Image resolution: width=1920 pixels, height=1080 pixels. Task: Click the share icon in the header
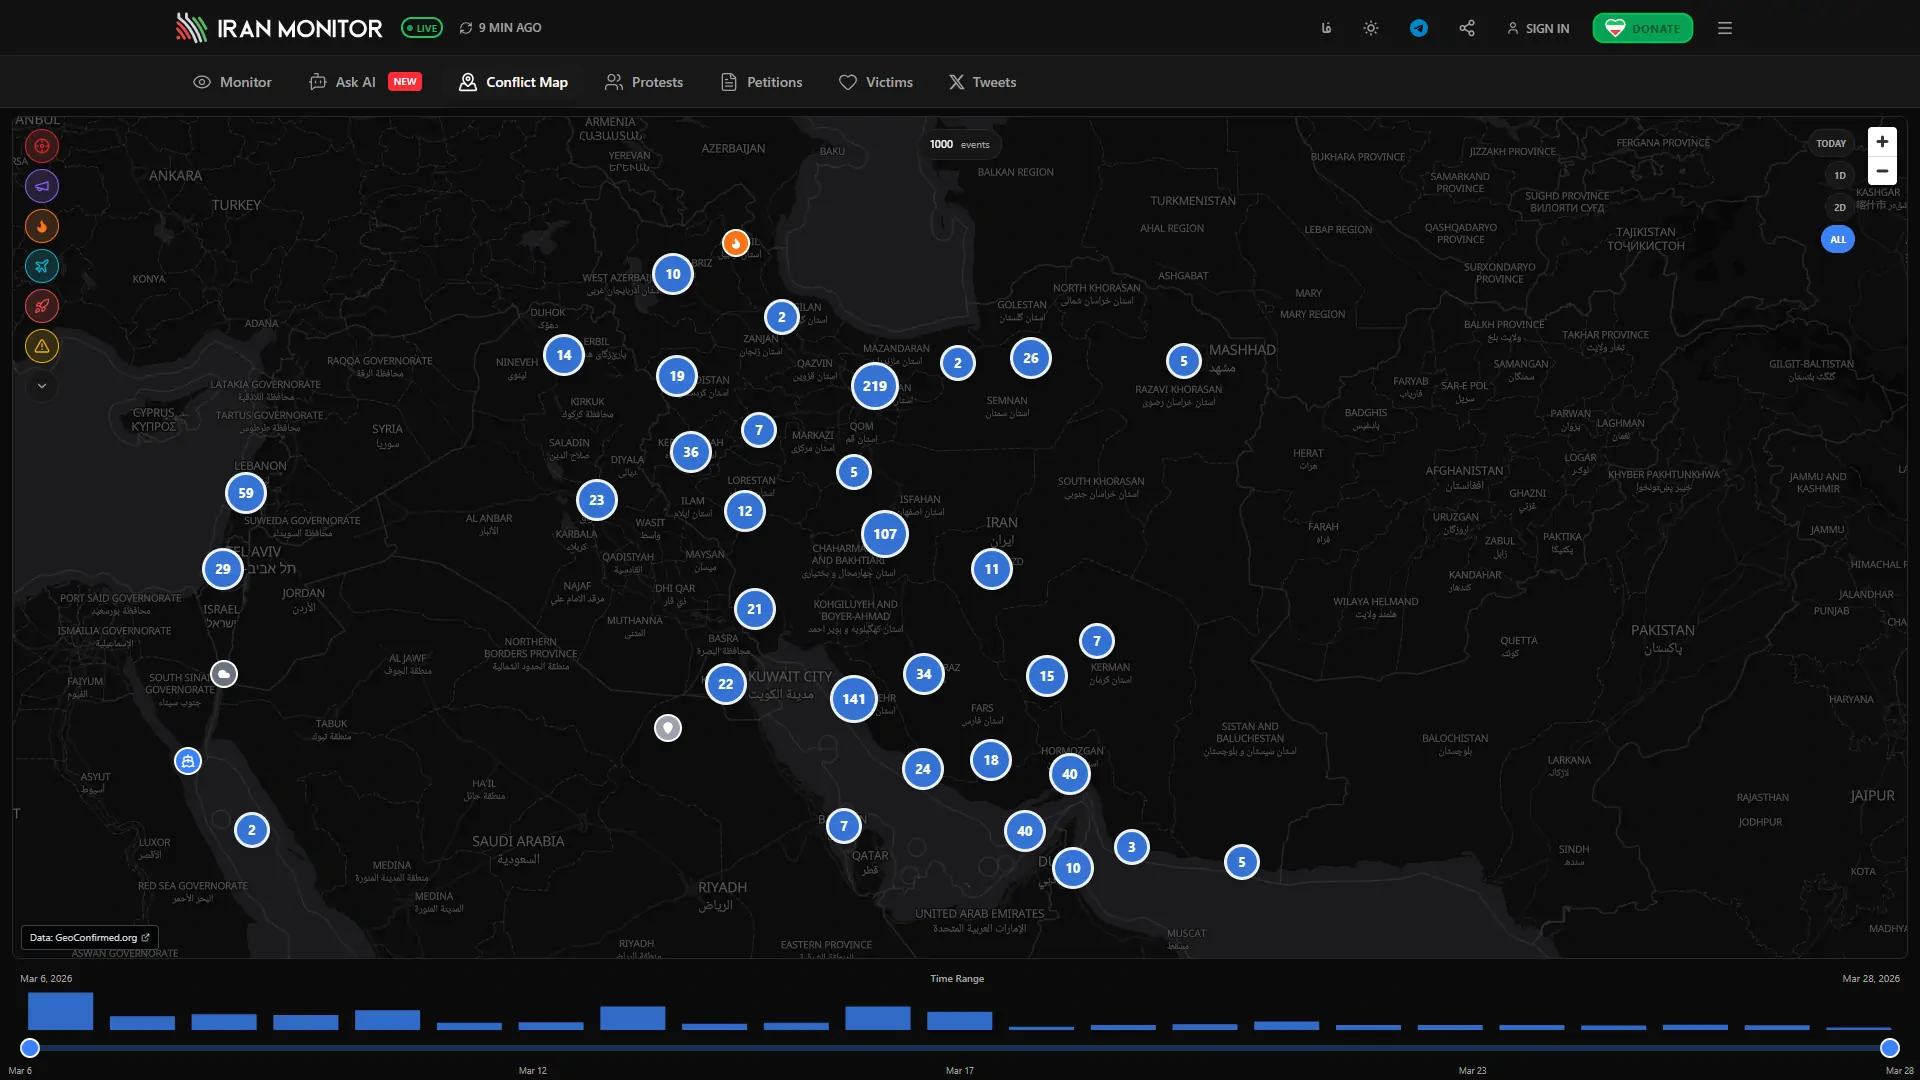pyautogui.click(x=1467, y=28)
